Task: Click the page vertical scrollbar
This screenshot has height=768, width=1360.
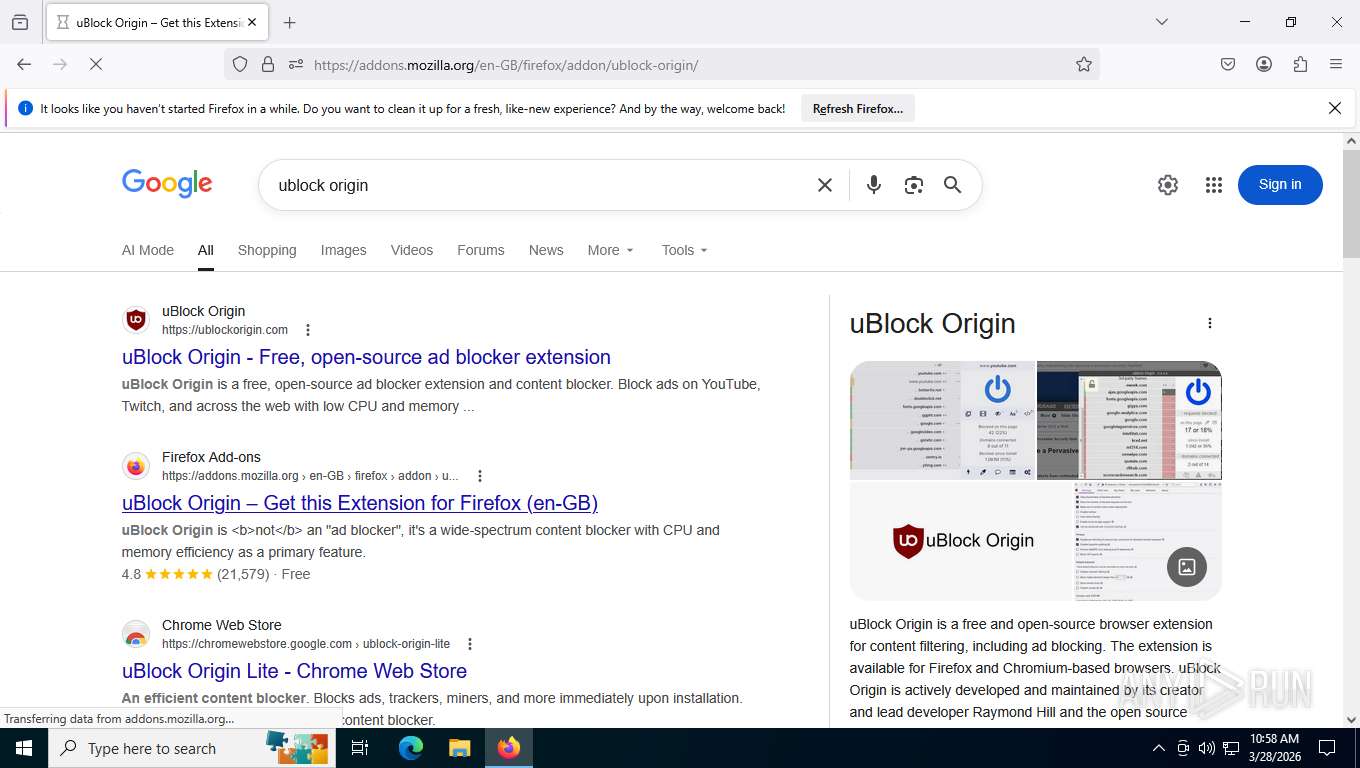Action: [1351, 204]
